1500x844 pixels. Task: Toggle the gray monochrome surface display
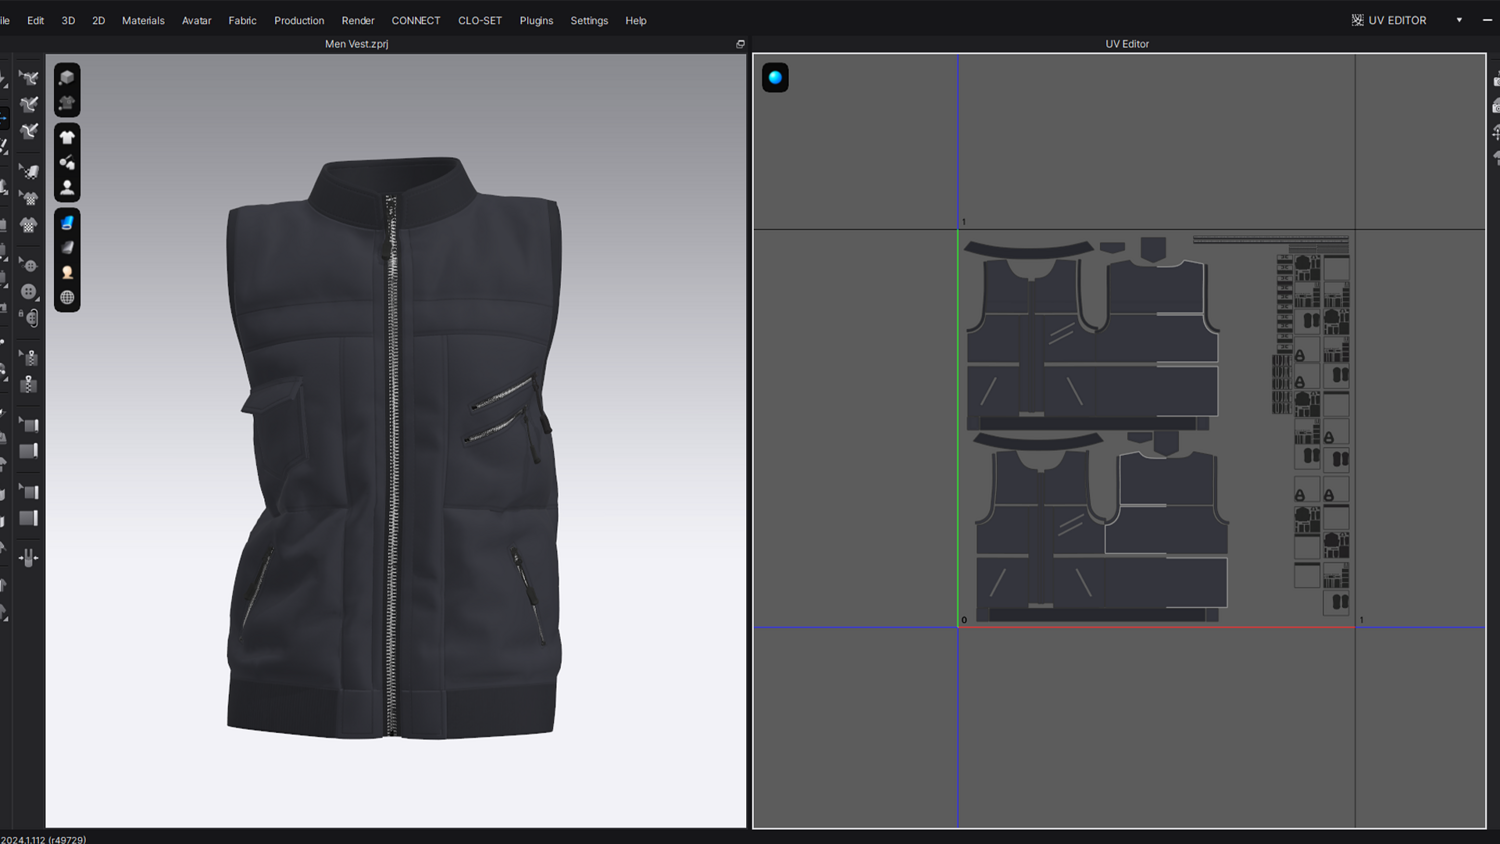[x=67, y=248]
